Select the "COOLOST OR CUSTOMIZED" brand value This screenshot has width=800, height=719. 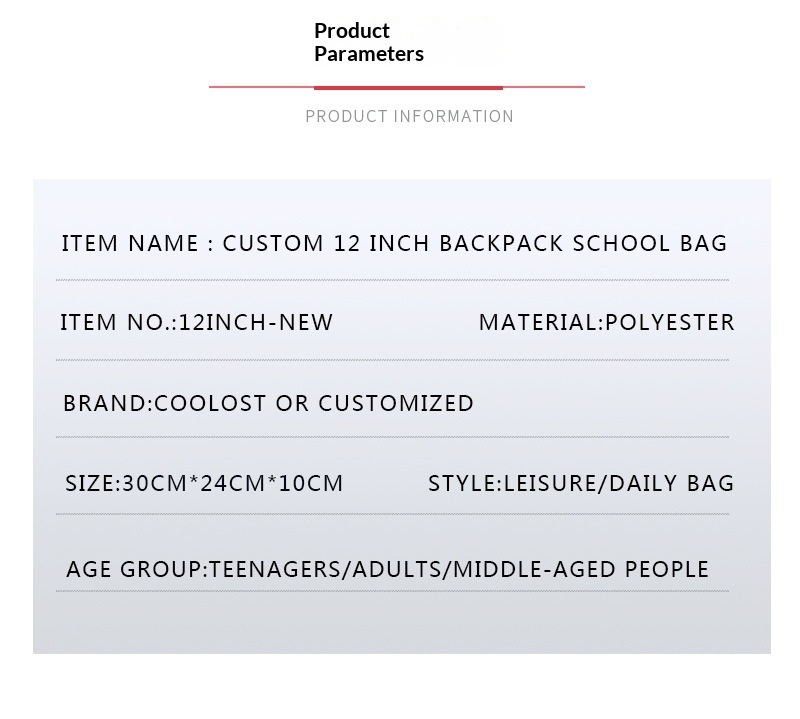tap(314, 403)
